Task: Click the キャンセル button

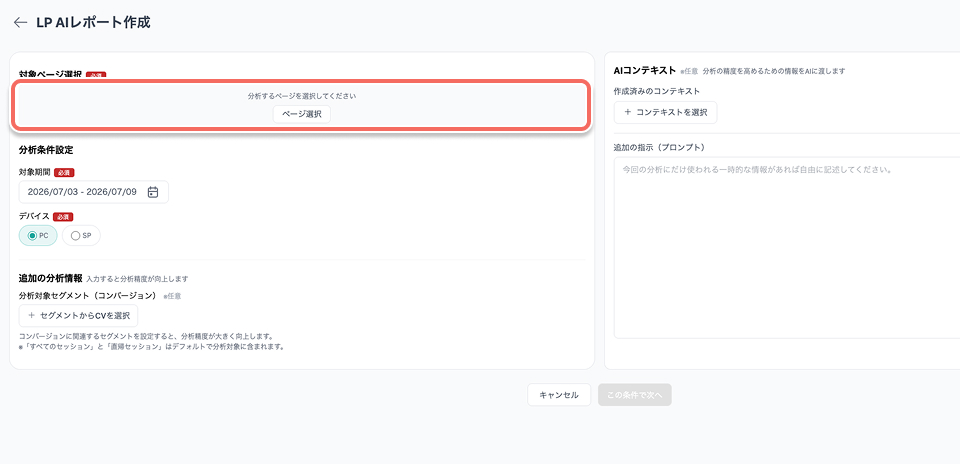Action: pyautogui.click(x=559, y=395)
